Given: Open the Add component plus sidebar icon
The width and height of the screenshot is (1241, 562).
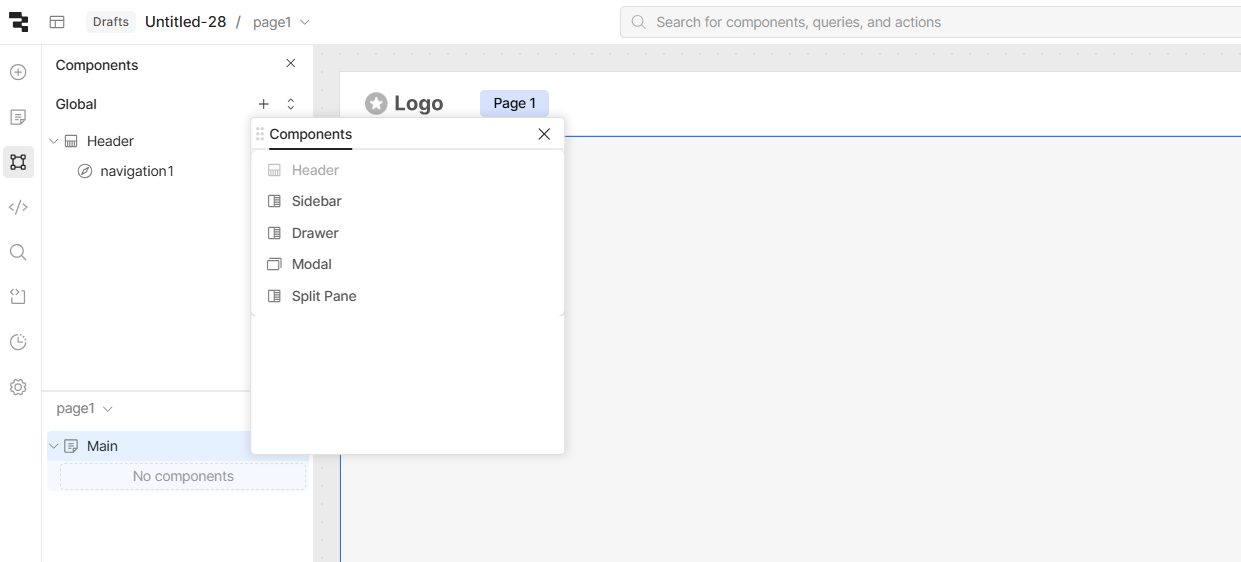Looking at the screenshot, I should (x=18, y=72).
